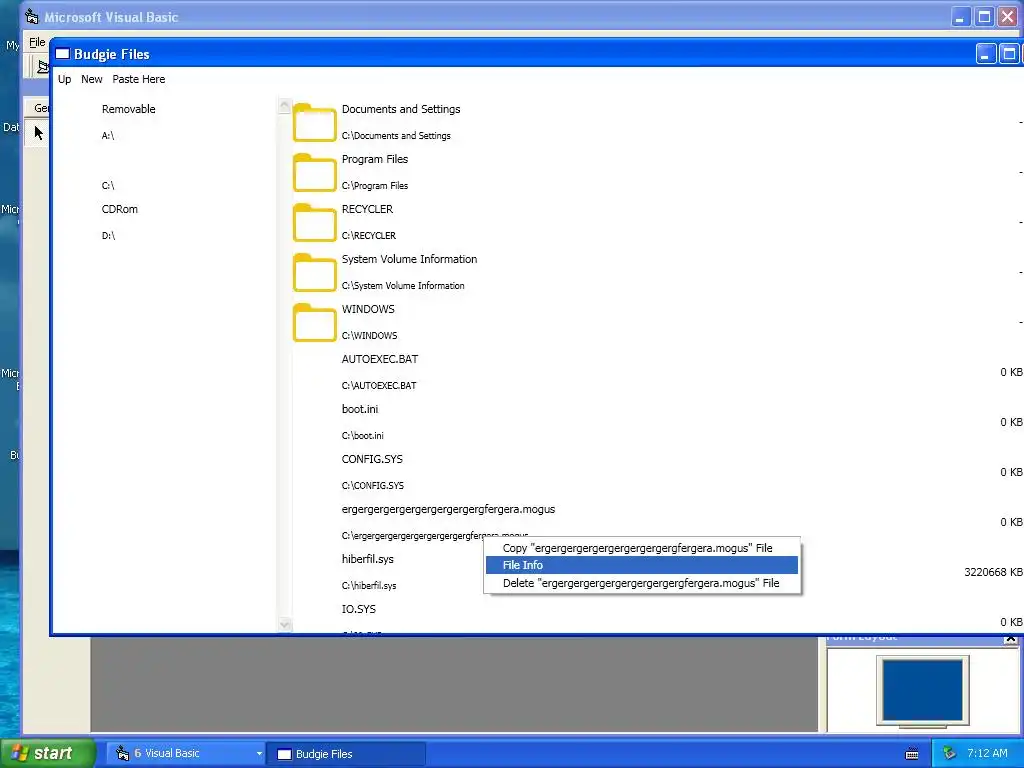Select the IO.SYS file name

point(359,609)
